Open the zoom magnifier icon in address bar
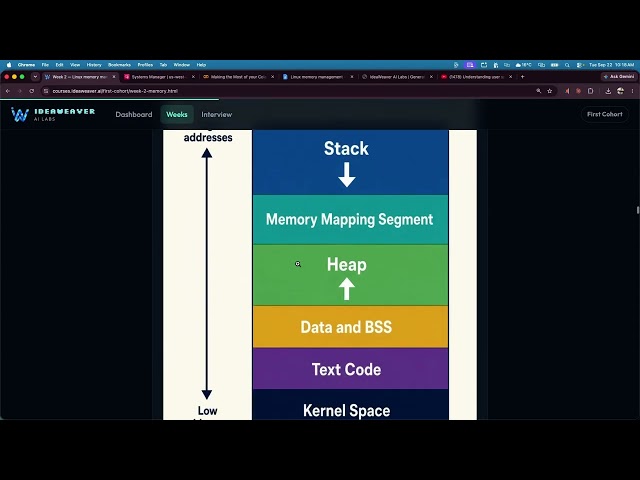This screenshot has width=640, height=480. [x=538, y=91]
